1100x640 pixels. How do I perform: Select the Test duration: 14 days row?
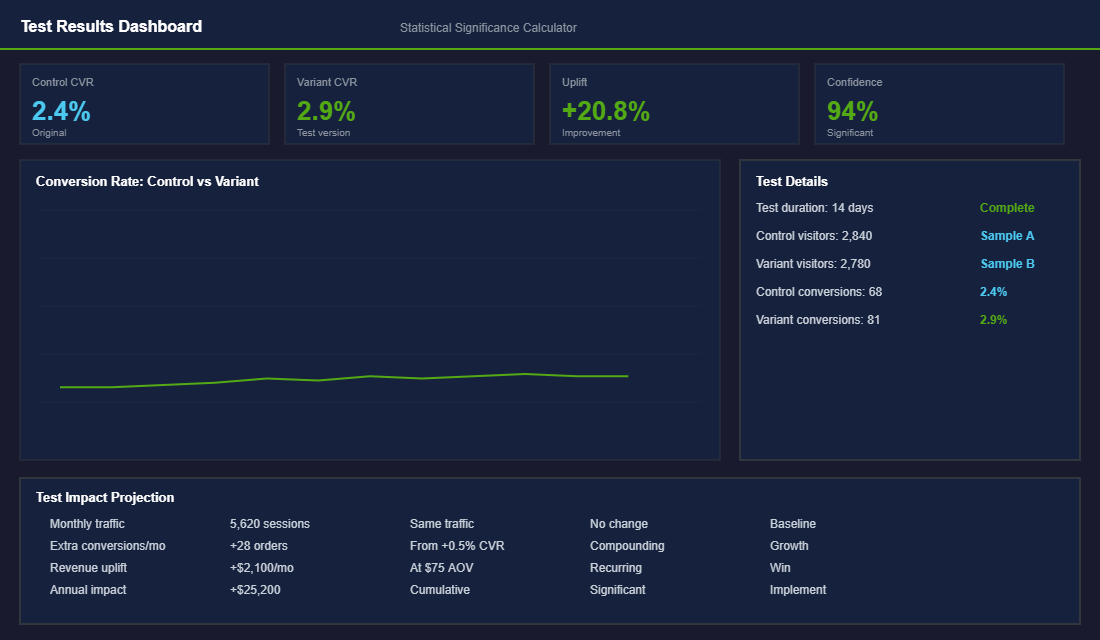(x=815, y=207)
